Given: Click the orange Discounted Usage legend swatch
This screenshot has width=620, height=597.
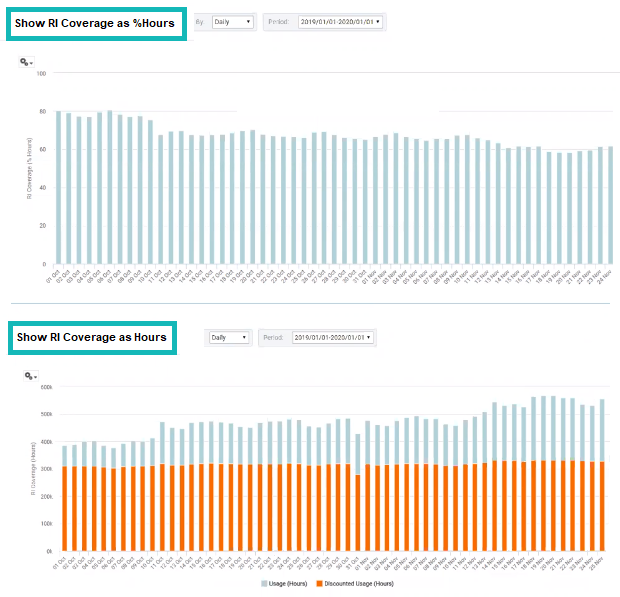Looking at the screenshot, I should (x=320, y=582).
